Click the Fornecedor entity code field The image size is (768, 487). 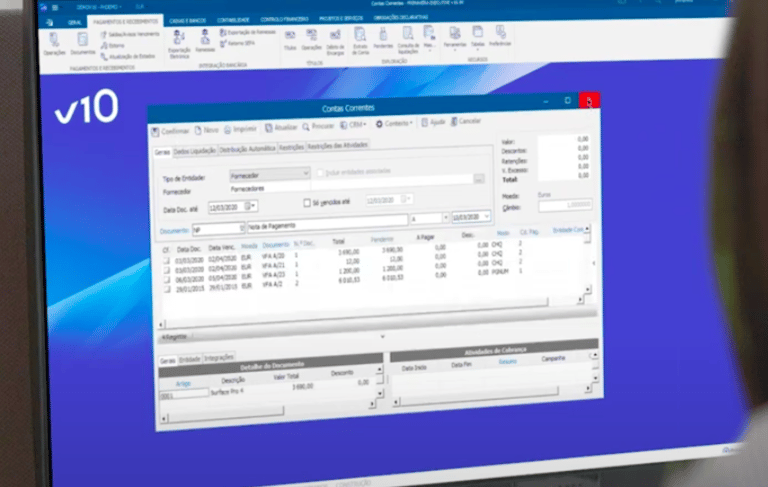pos(269,188)
